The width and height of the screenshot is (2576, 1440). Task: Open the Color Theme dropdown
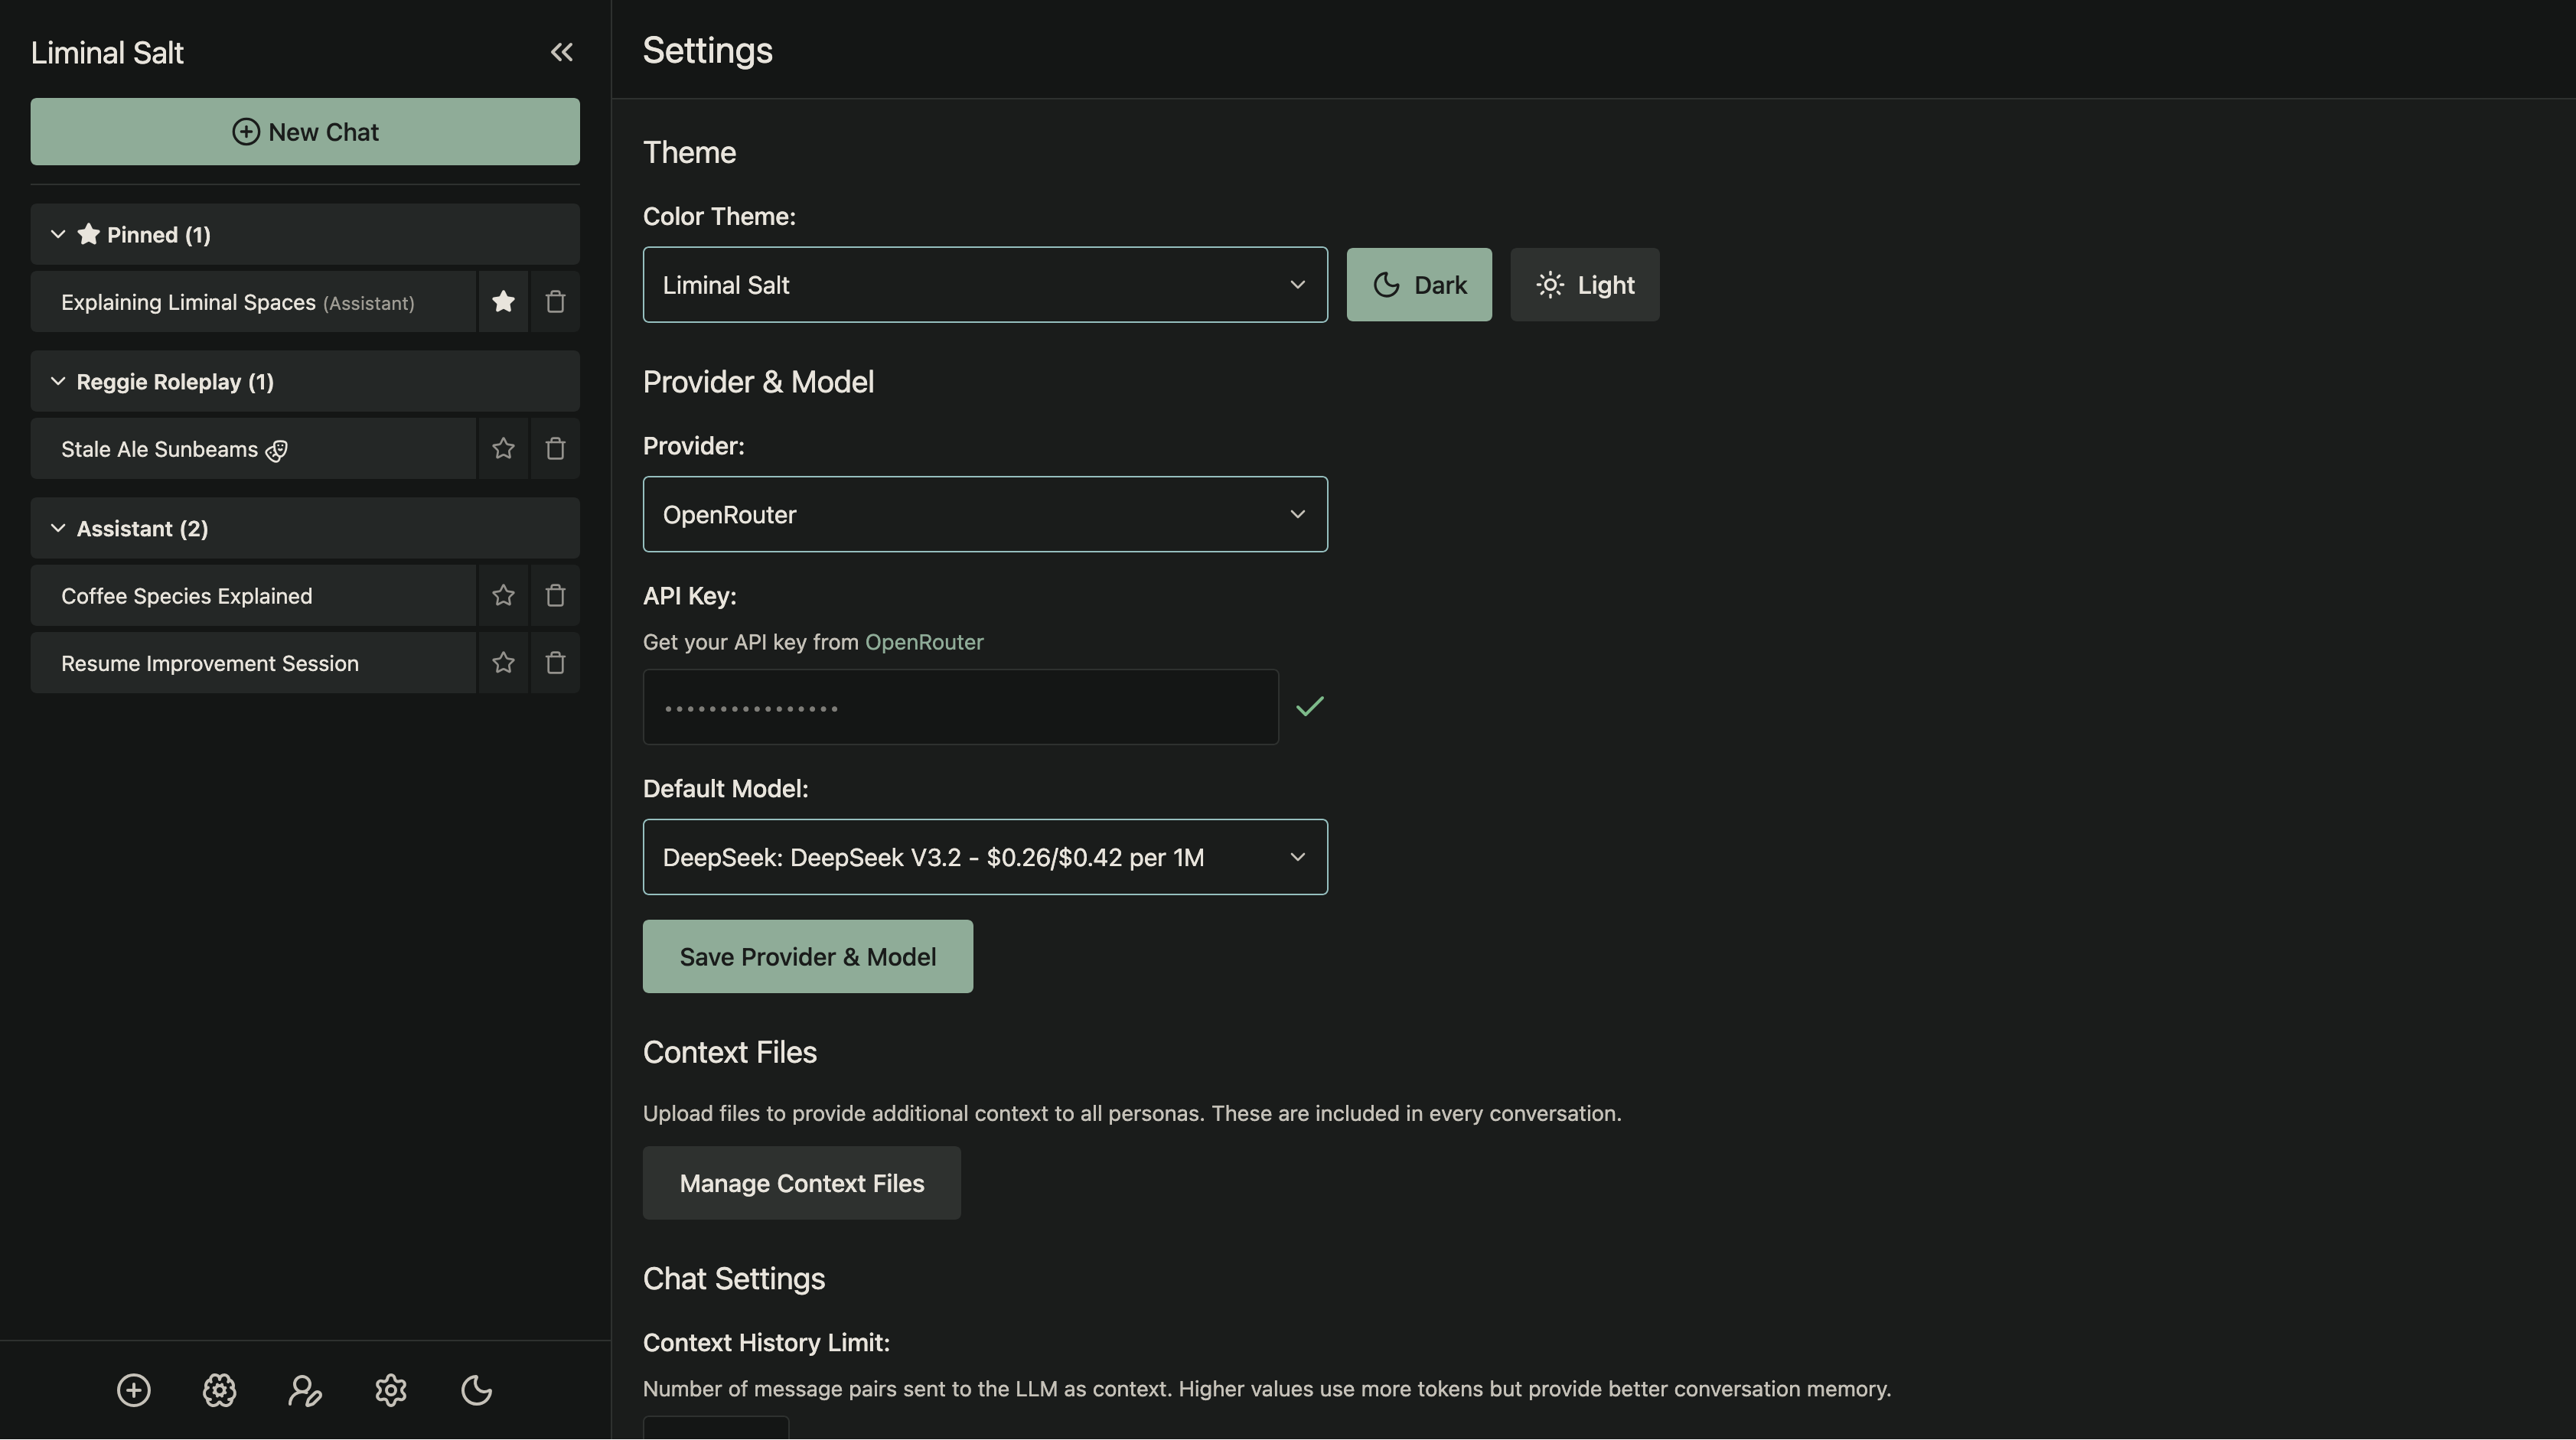pos(985,284)
